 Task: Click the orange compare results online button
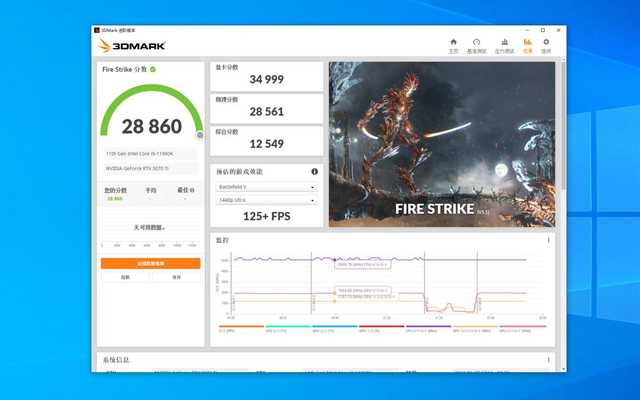(151, 264)
